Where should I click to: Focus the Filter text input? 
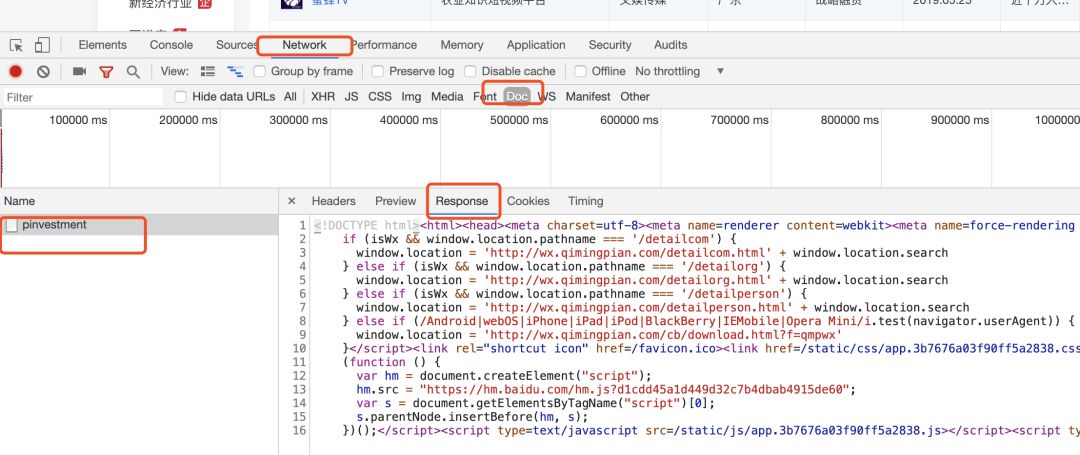point(83,97)
